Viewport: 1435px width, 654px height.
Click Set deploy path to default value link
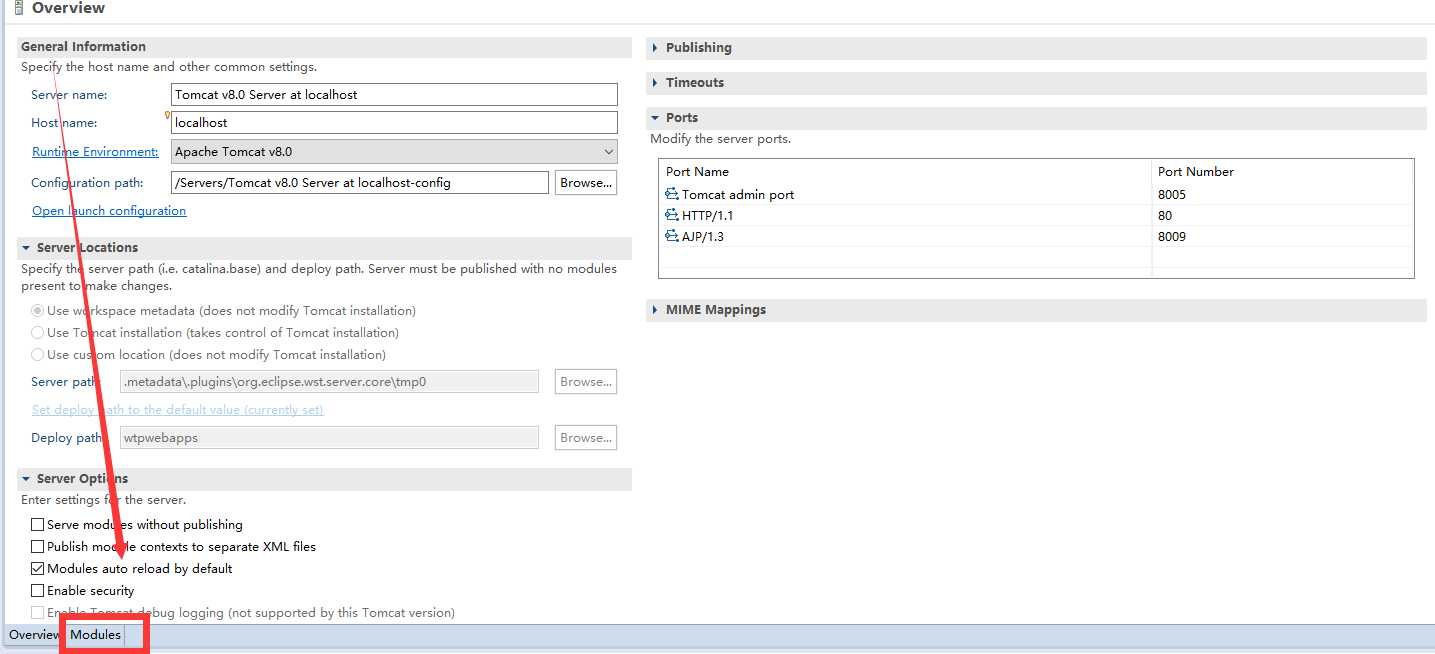point(178,409)
